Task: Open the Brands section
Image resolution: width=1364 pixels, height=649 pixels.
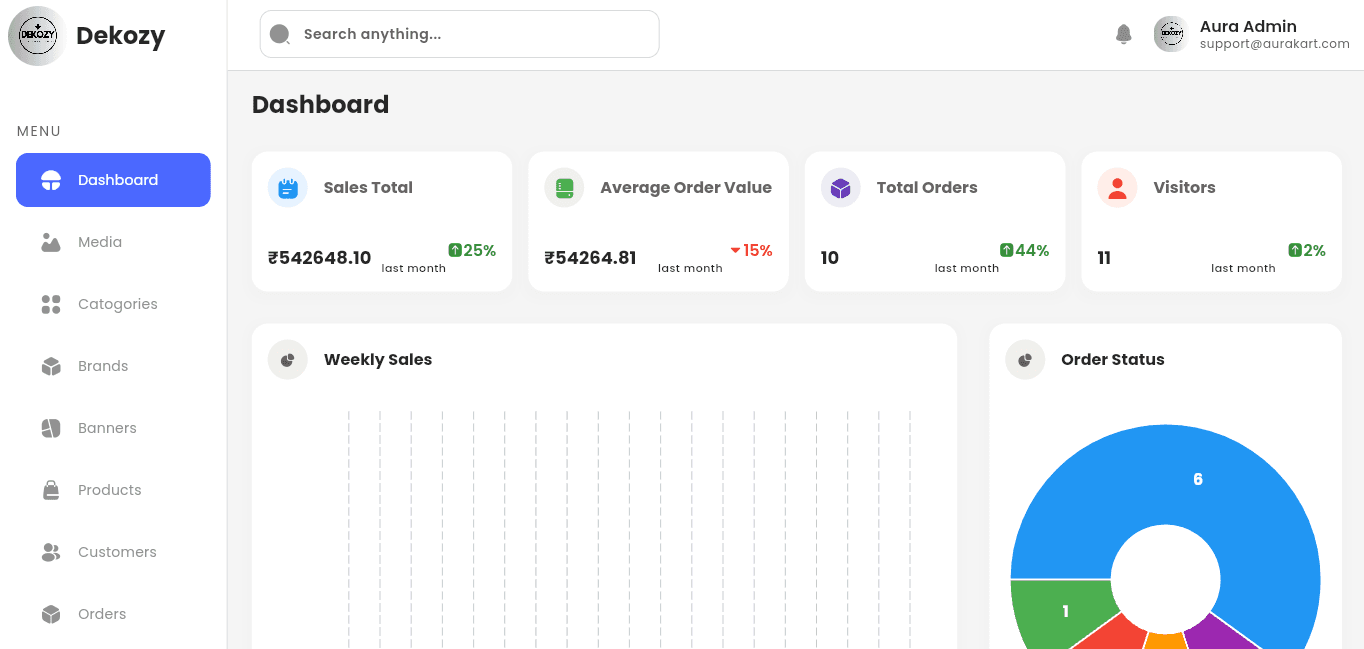Action: 113,366
